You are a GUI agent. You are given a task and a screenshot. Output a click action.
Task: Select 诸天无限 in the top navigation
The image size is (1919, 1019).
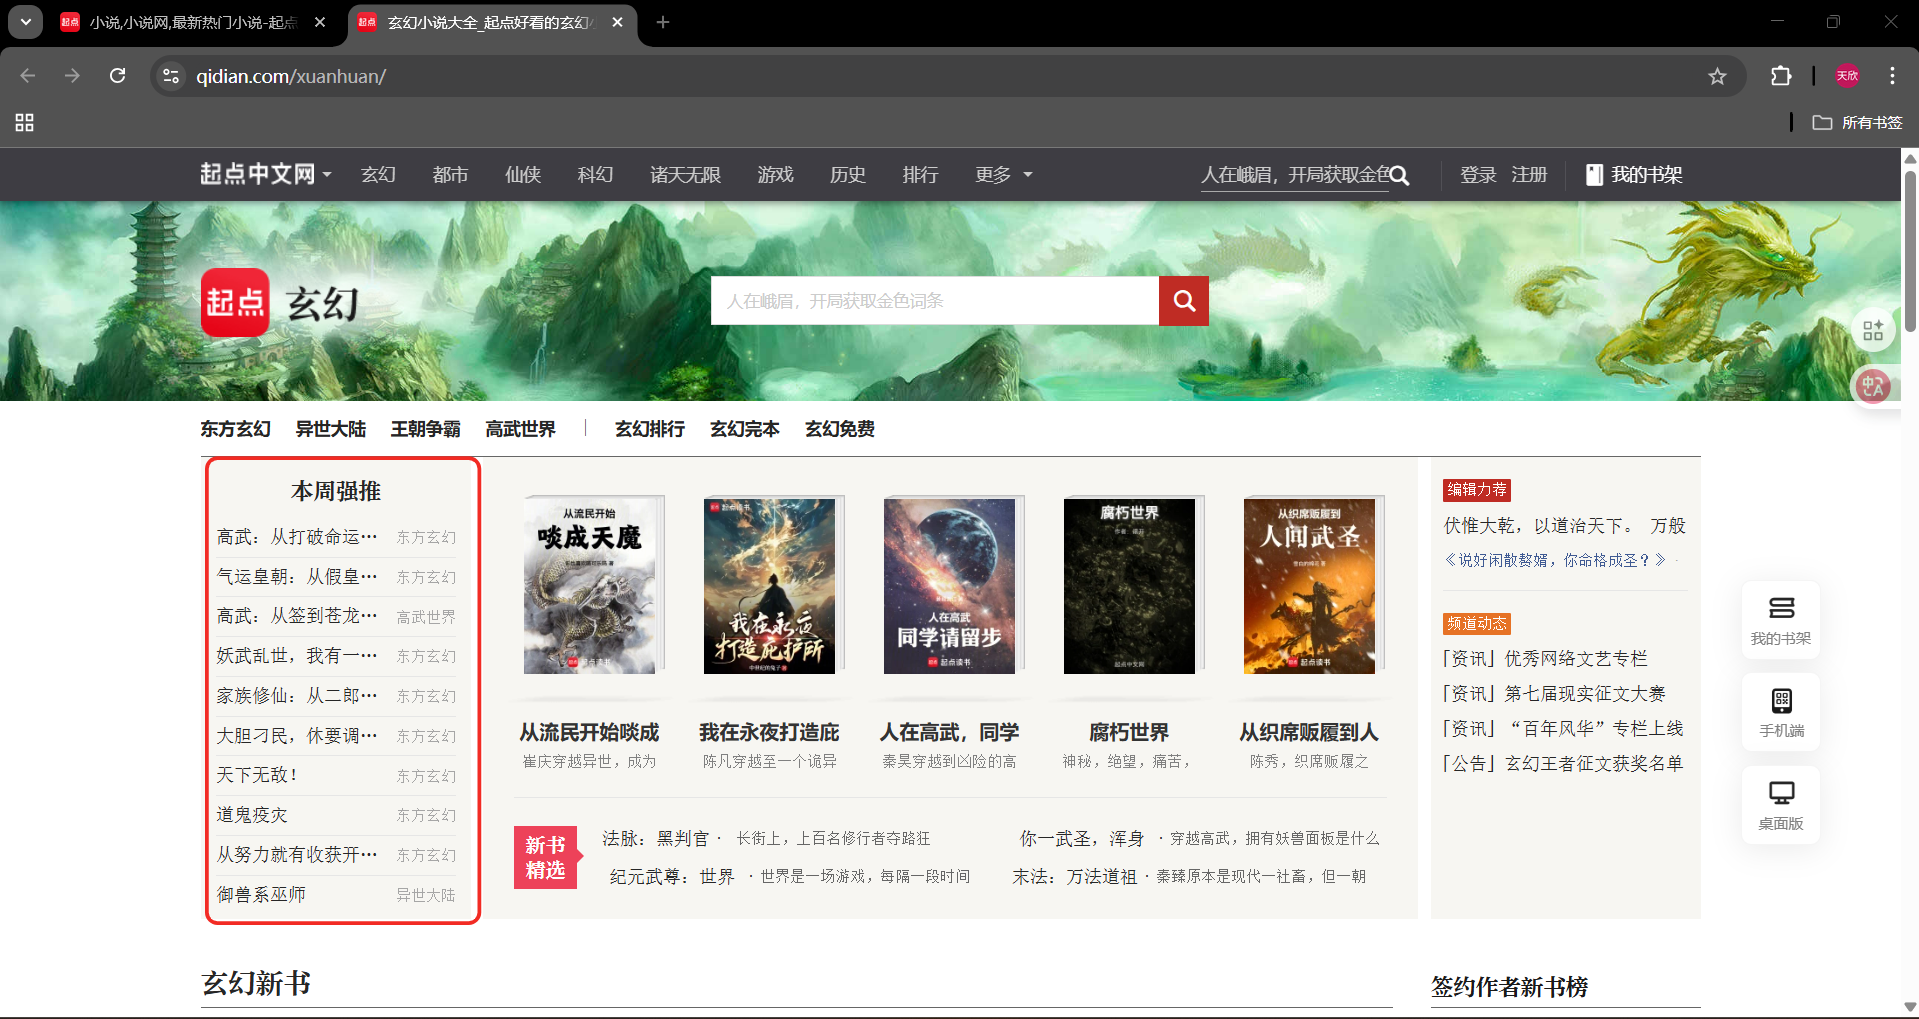685,175
